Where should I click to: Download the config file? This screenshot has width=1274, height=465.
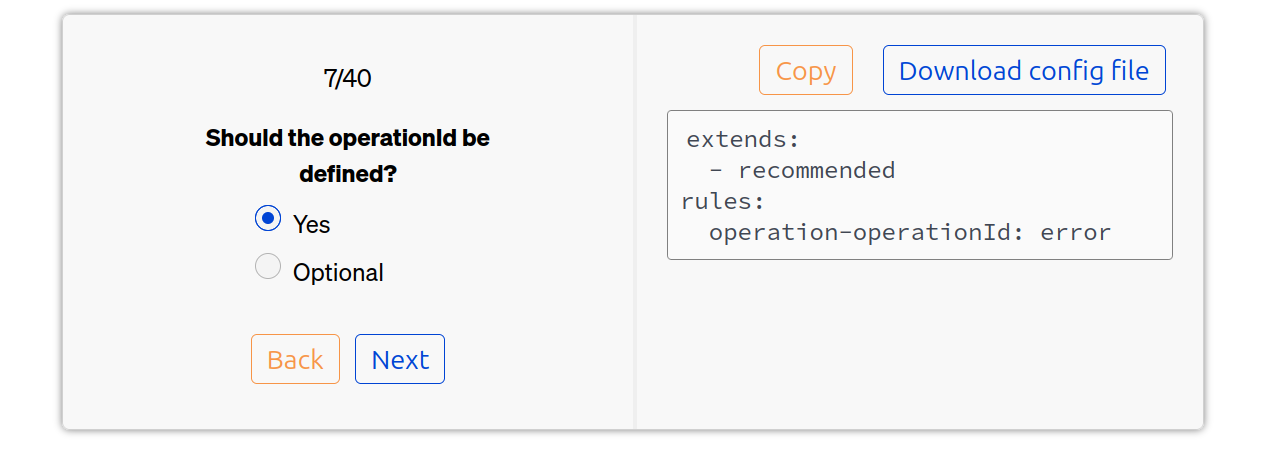1023,70
